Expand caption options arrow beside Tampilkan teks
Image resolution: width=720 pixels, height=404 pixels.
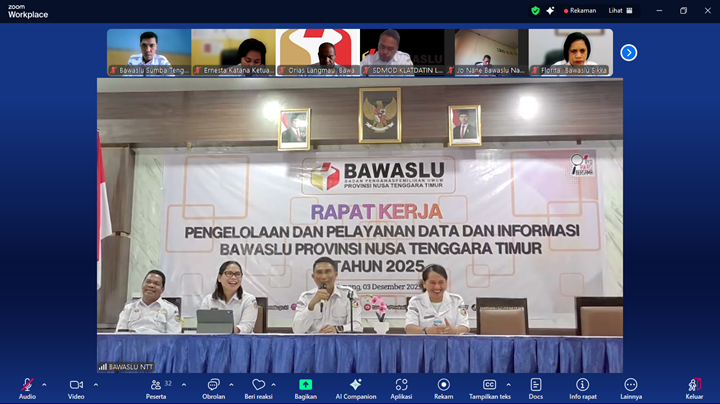(508, 385)
